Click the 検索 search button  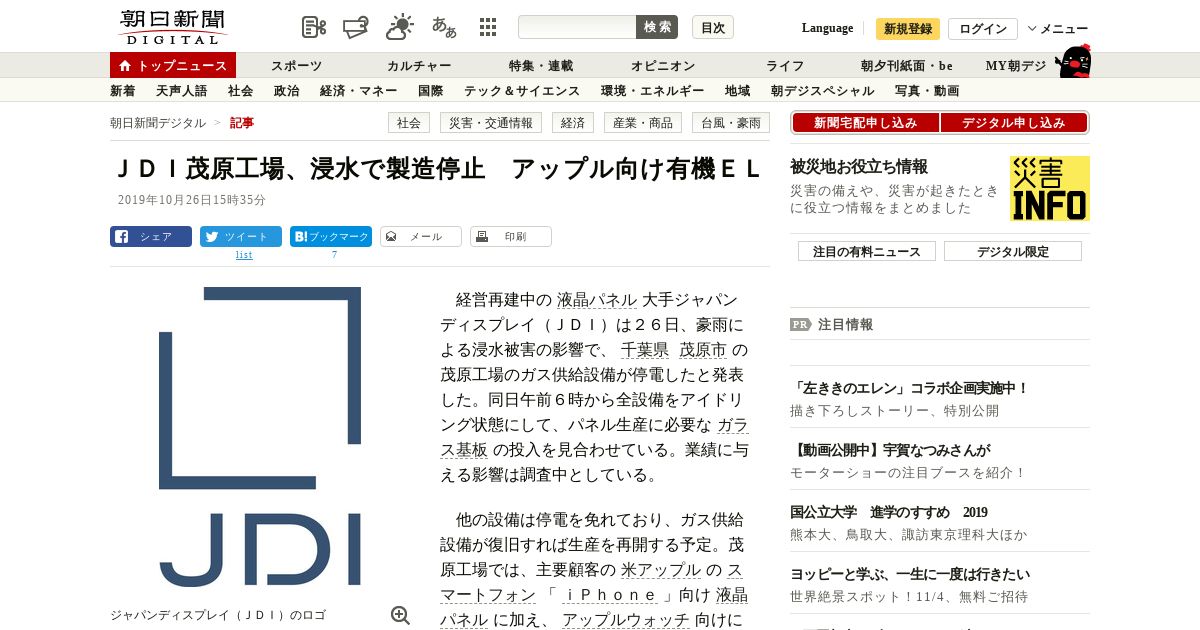tap(657, 27)
